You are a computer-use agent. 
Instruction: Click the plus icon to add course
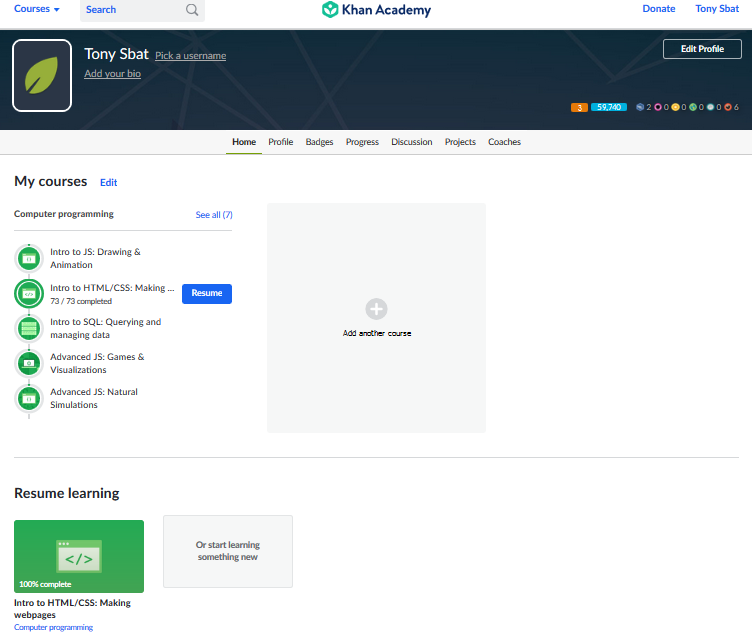click(x=376, y=309)
